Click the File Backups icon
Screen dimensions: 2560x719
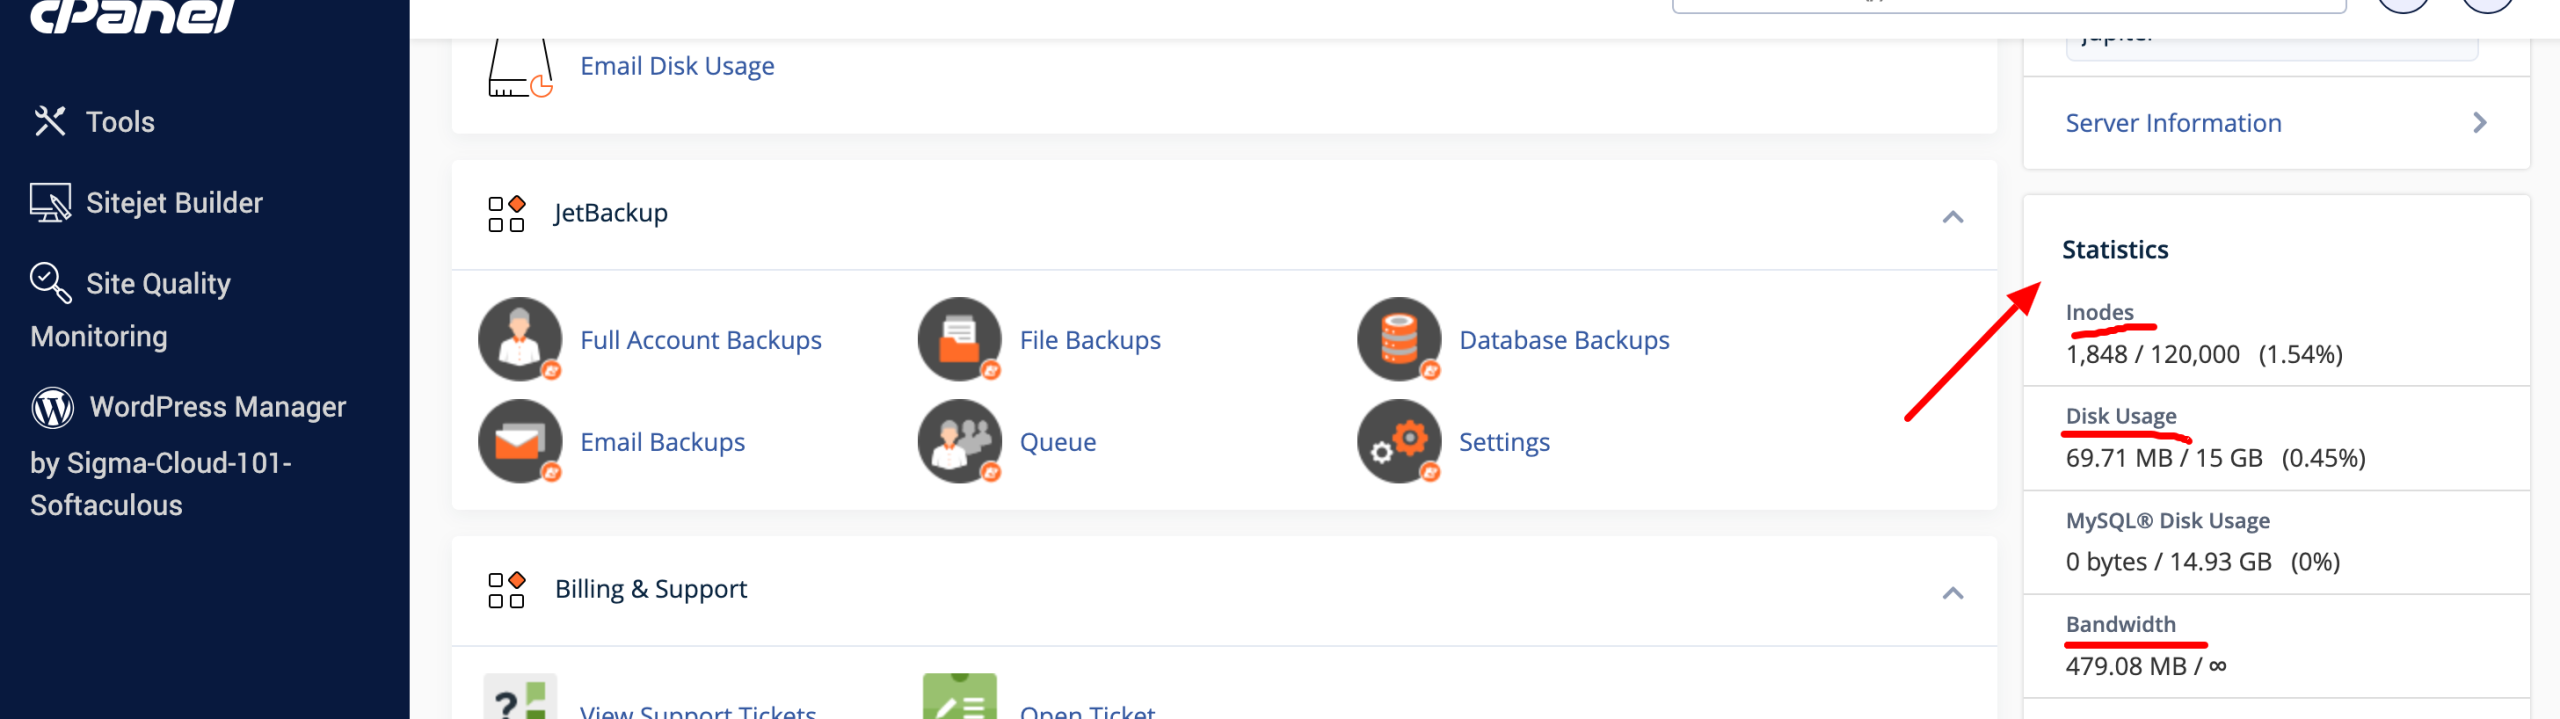(960, 339)
